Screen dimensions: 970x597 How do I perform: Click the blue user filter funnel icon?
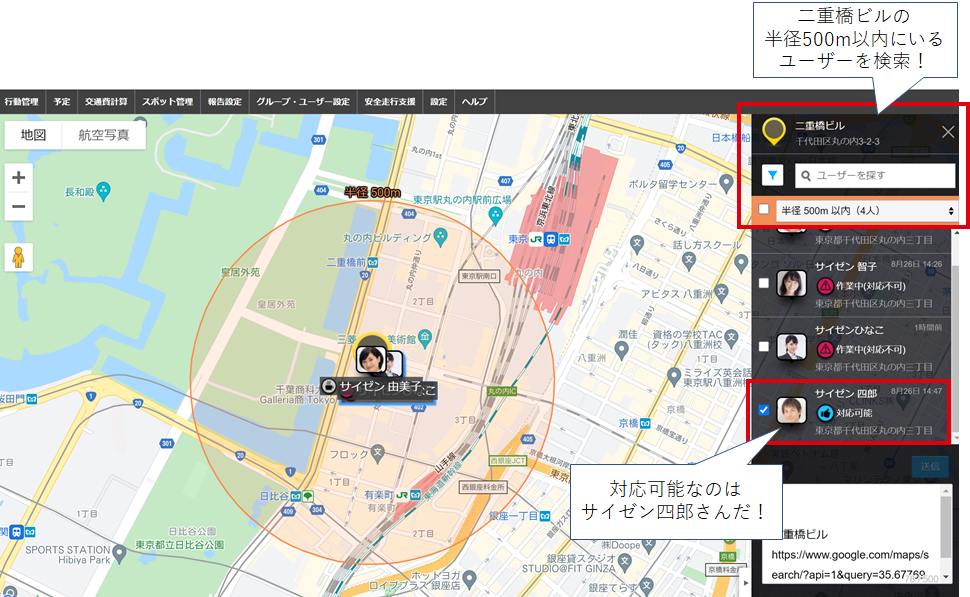pyautogui.click(x=773, y=176)
